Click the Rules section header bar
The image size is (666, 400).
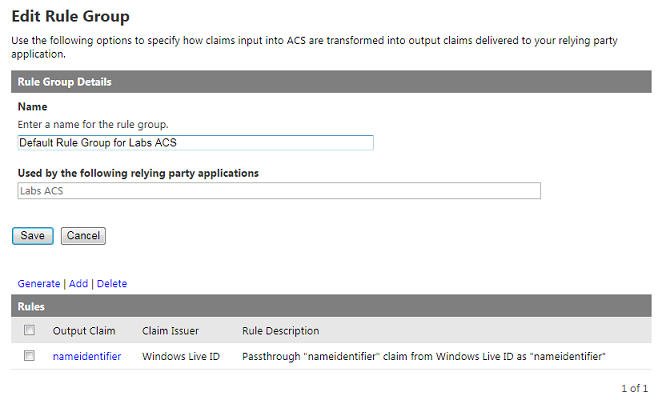pyautogui.click(x=331, y=306)
